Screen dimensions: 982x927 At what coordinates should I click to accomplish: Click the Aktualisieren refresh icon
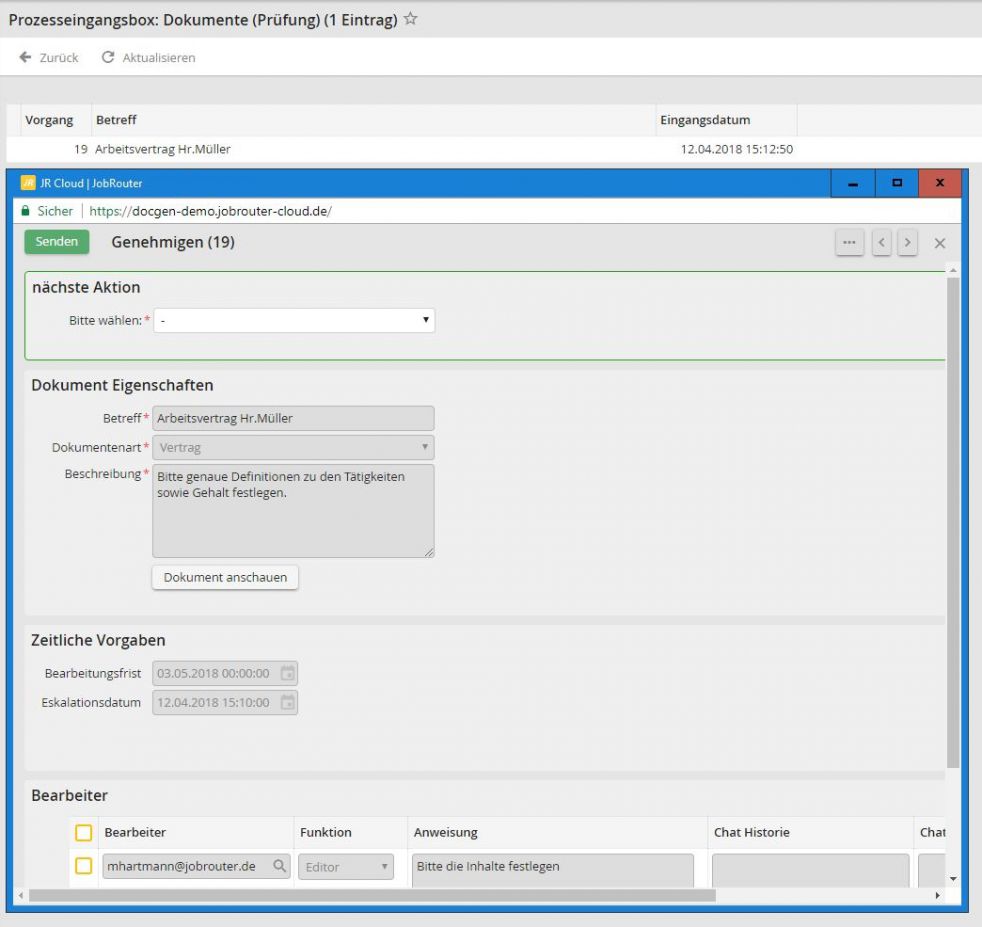tap(108, 58)
